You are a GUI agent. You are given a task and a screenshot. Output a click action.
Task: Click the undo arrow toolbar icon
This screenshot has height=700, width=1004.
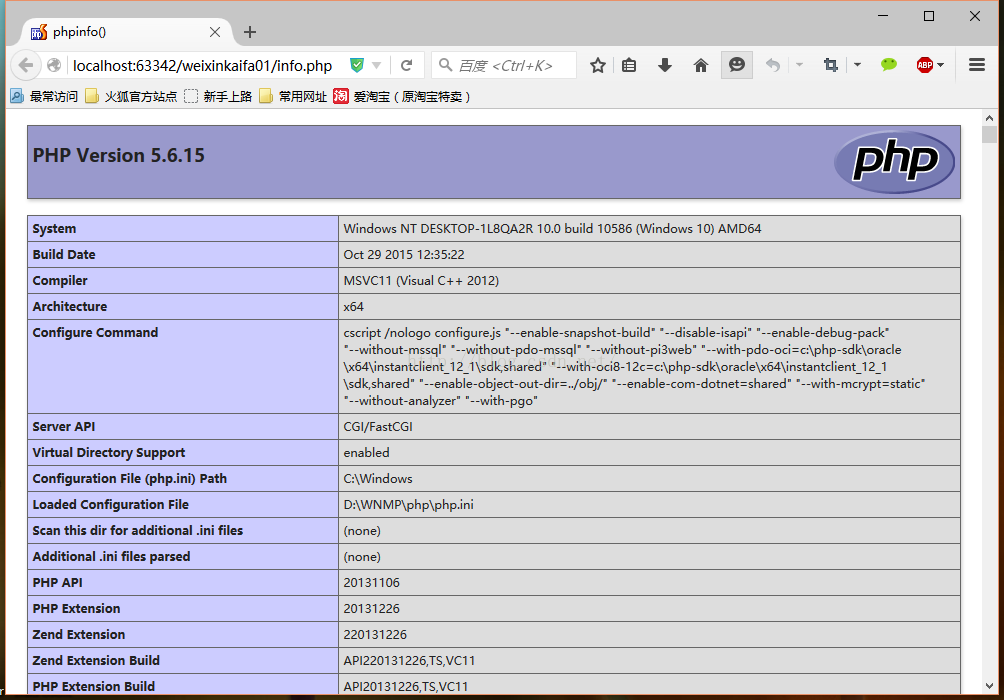[773, 65]
